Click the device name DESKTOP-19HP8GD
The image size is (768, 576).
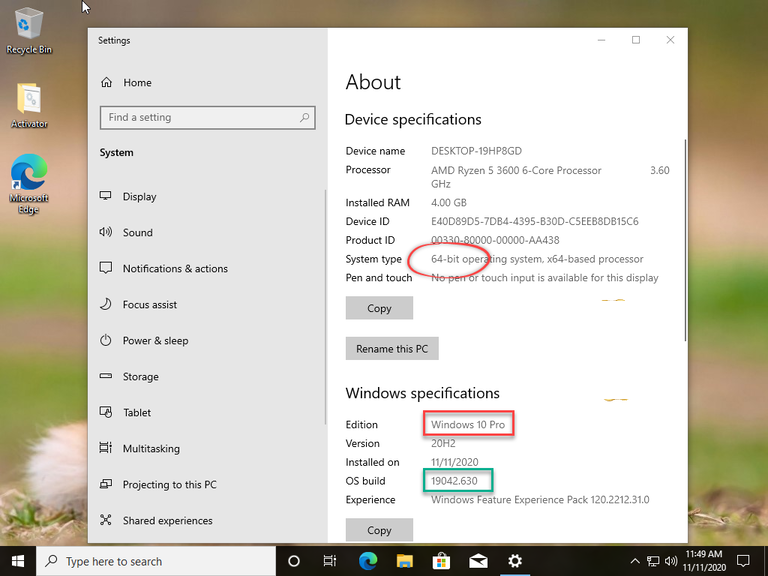(x=476, y=151)
